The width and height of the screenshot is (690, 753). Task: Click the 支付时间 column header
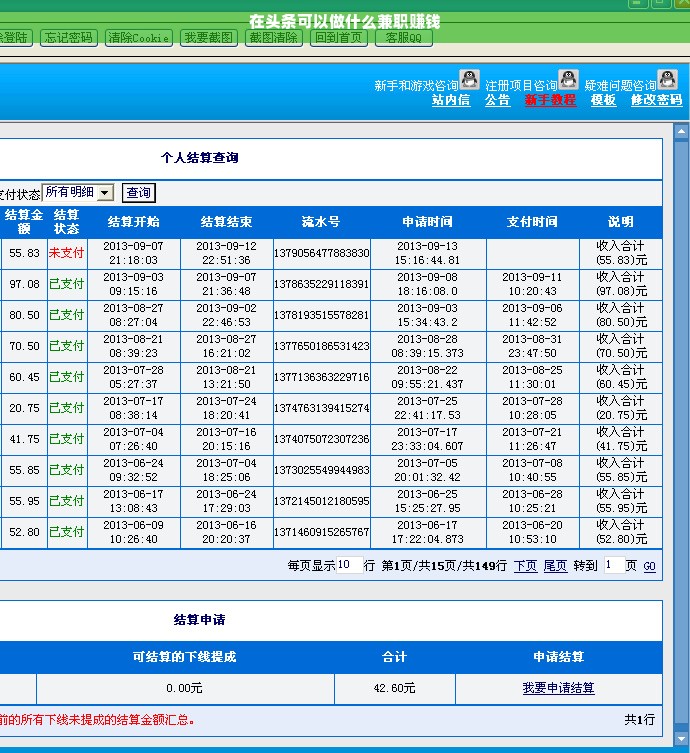(x=533, y=222)
